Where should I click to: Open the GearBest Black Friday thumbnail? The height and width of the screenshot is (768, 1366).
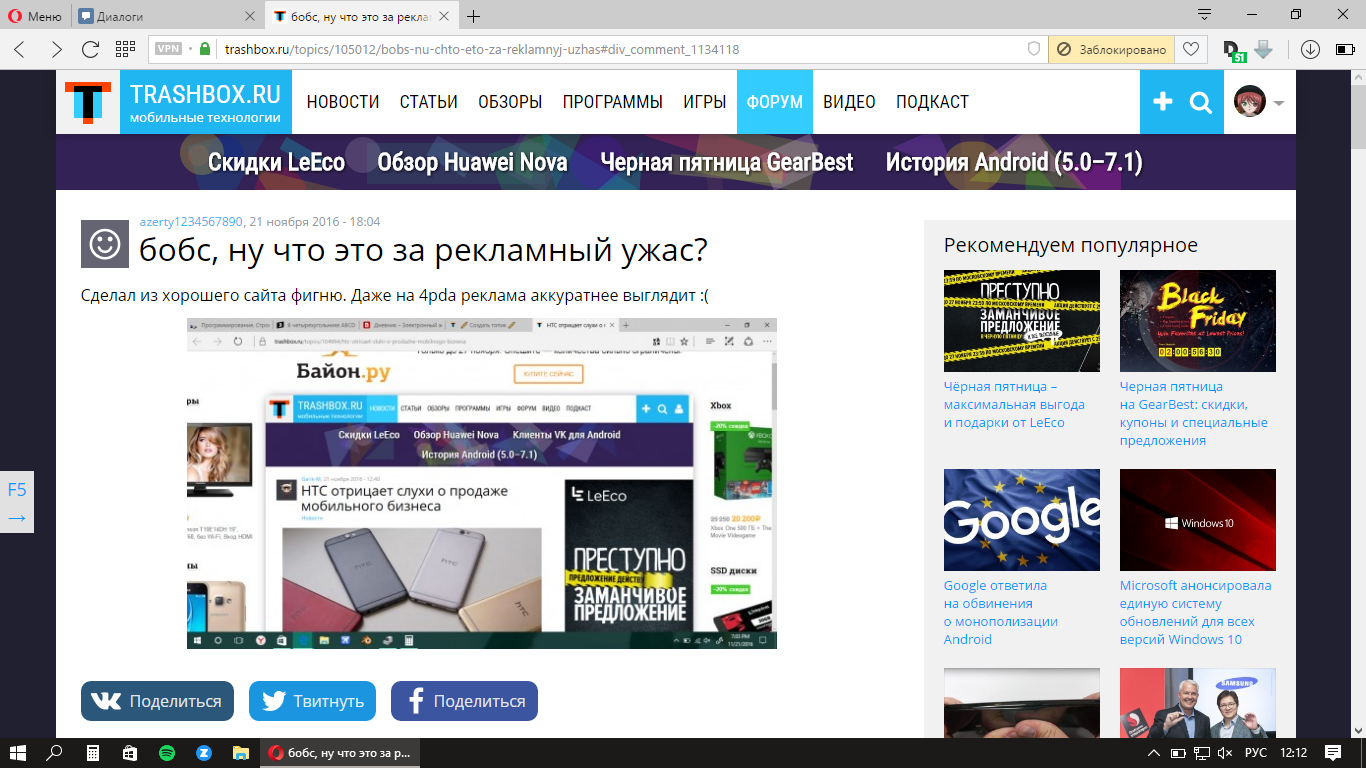point(1198,321)
